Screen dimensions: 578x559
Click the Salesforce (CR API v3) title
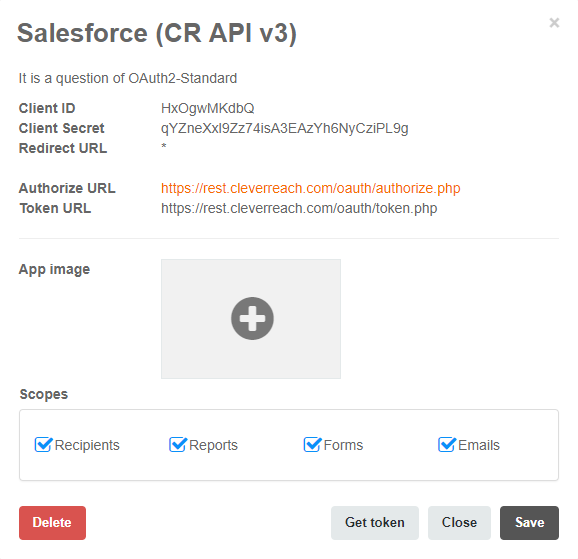[x=157, y=33]
